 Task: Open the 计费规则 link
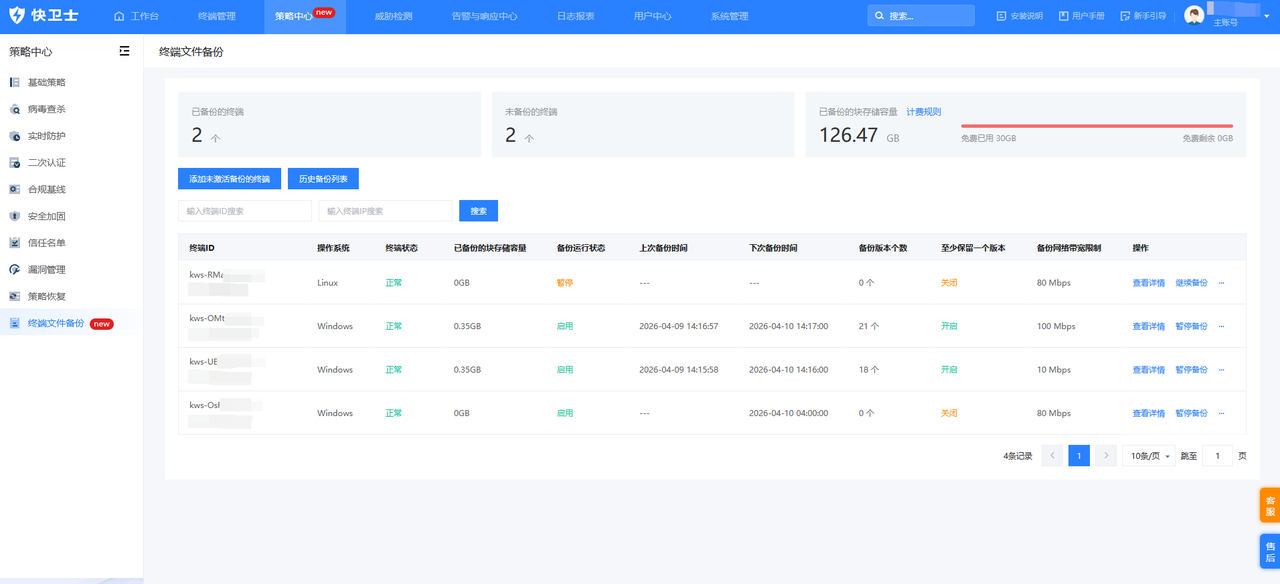point(923,112)
